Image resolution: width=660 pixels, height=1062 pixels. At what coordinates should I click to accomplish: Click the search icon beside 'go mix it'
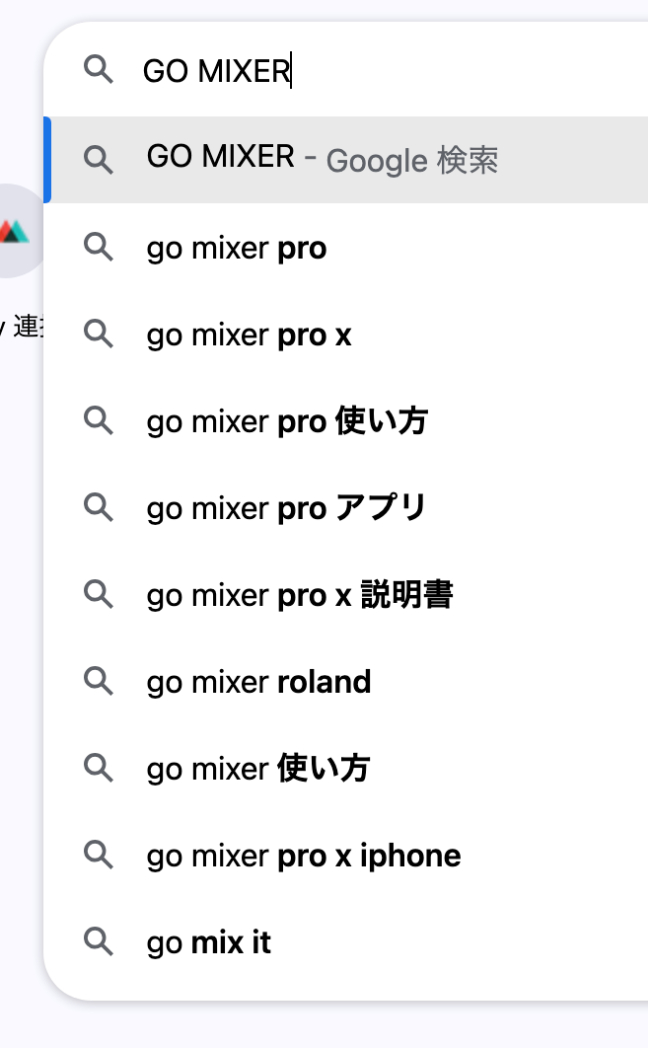tap(98, 941)
